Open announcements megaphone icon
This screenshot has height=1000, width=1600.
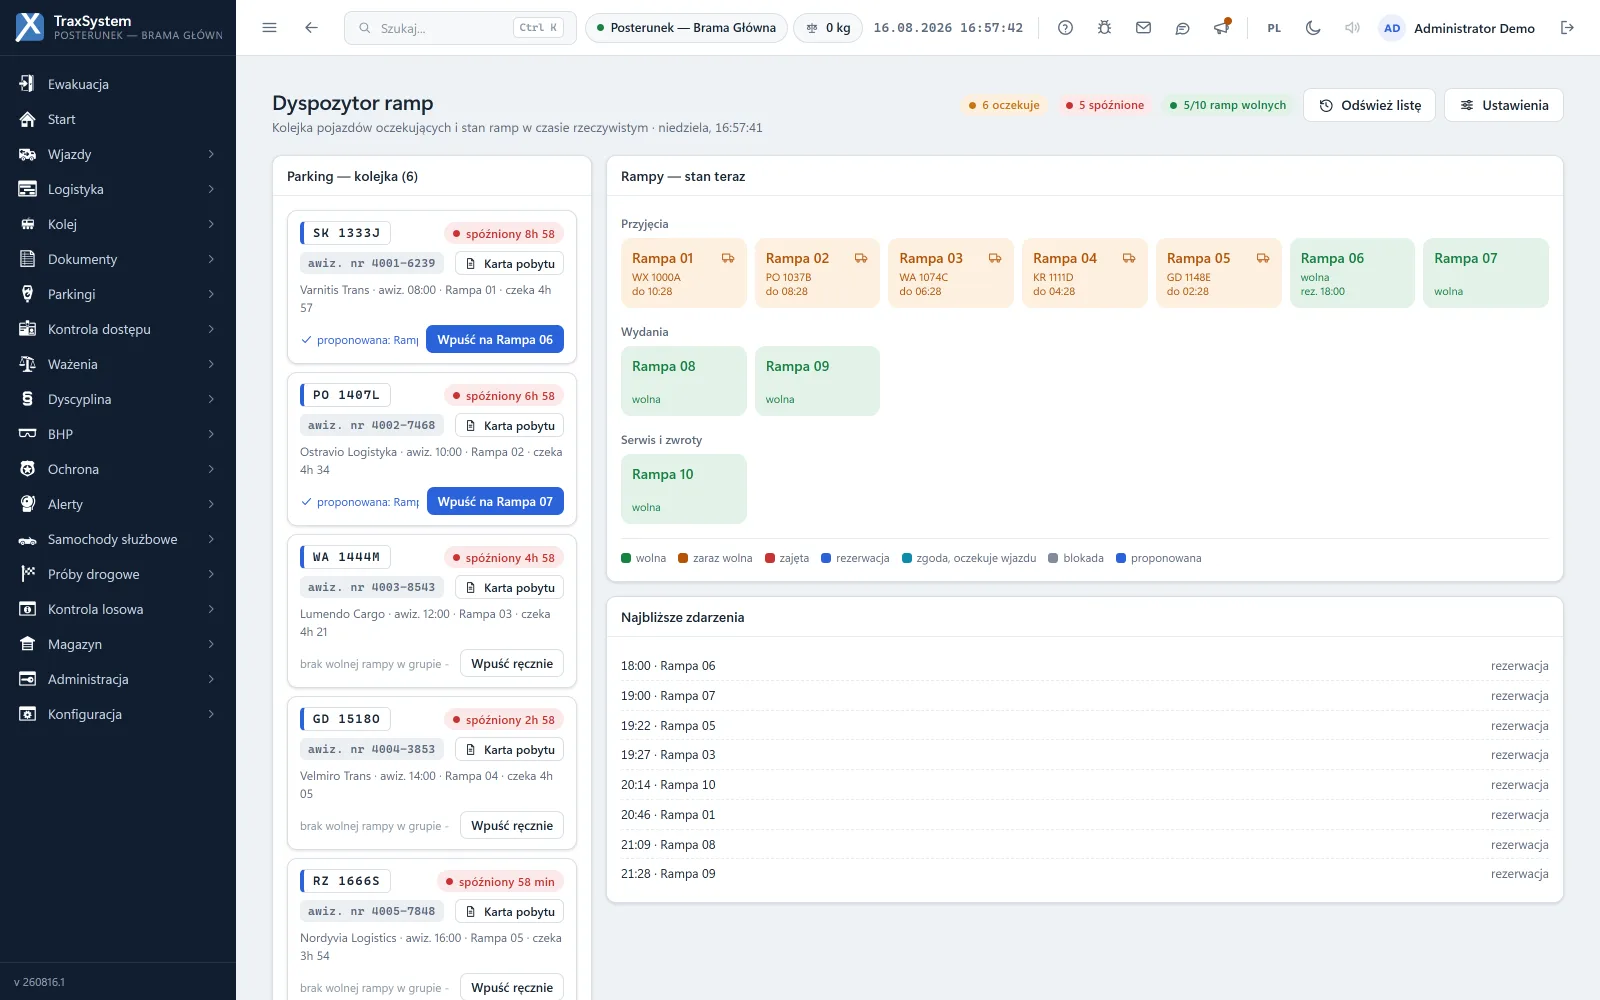[x=1221, y=28]
